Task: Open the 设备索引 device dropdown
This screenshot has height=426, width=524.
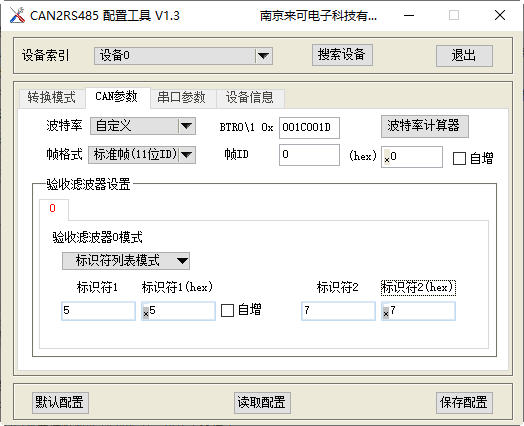Action: (x=183, y=56)
